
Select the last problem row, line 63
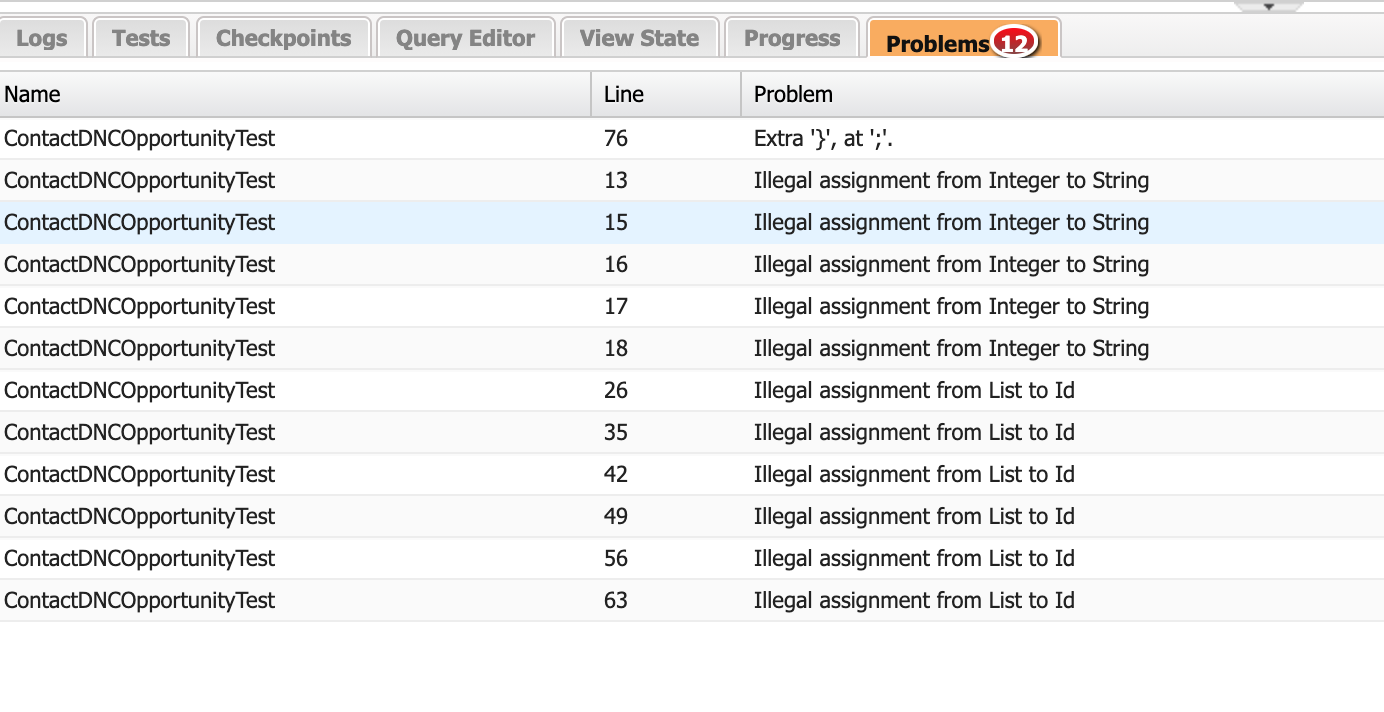click(913, 601)
